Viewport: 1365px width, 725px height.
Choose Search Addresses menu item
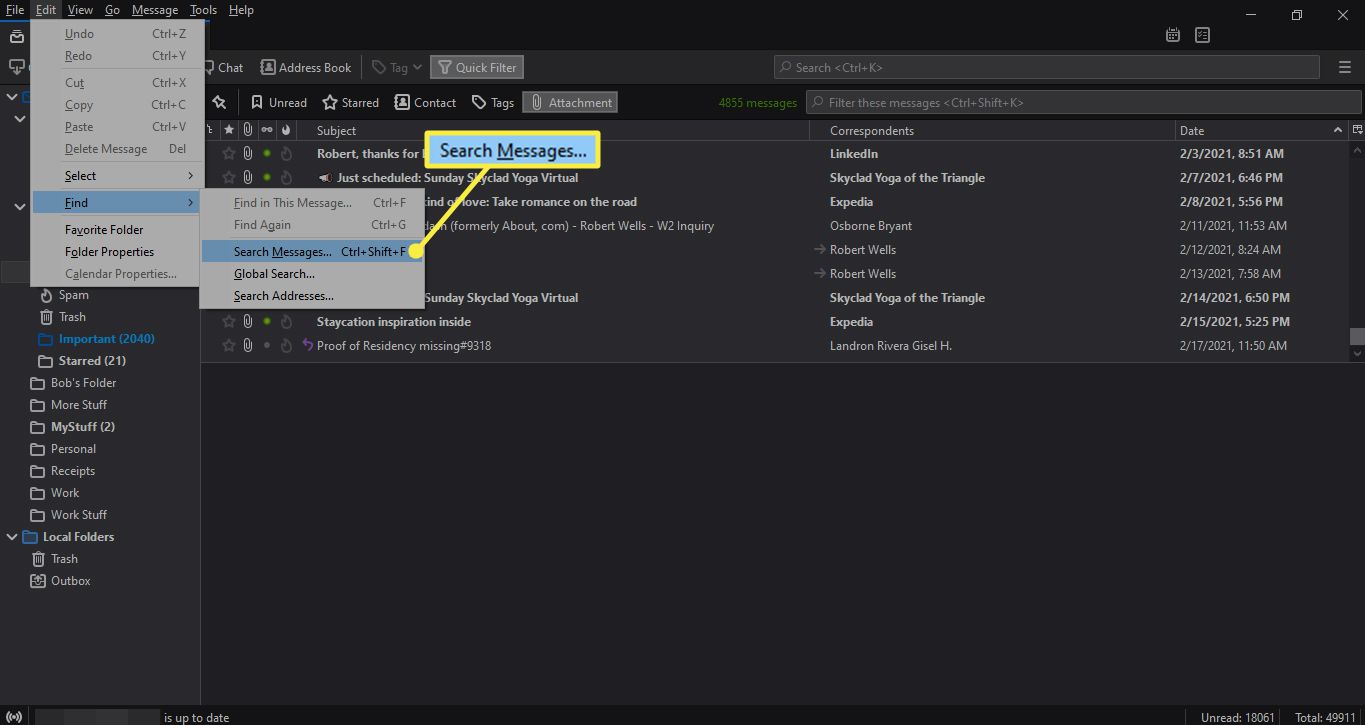(312, 296)
